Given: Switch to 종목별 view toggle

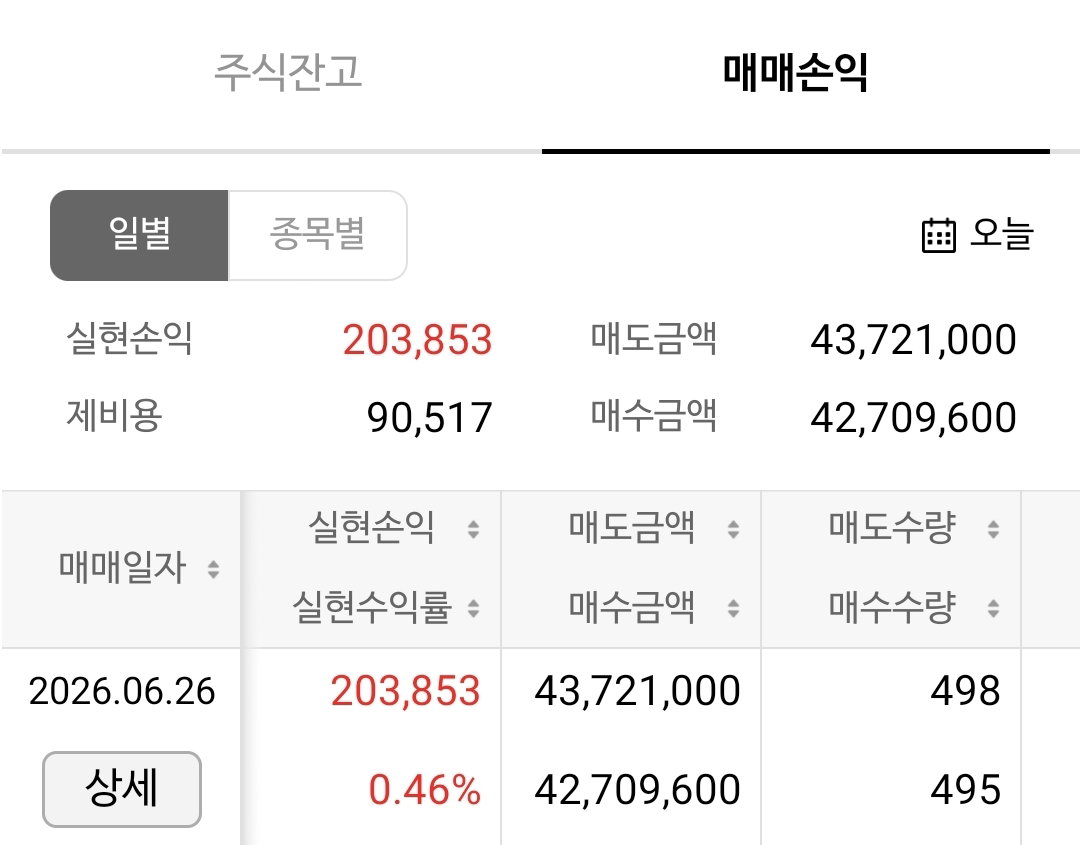Looking at the screenshot, I should click(x=318, y=236).
